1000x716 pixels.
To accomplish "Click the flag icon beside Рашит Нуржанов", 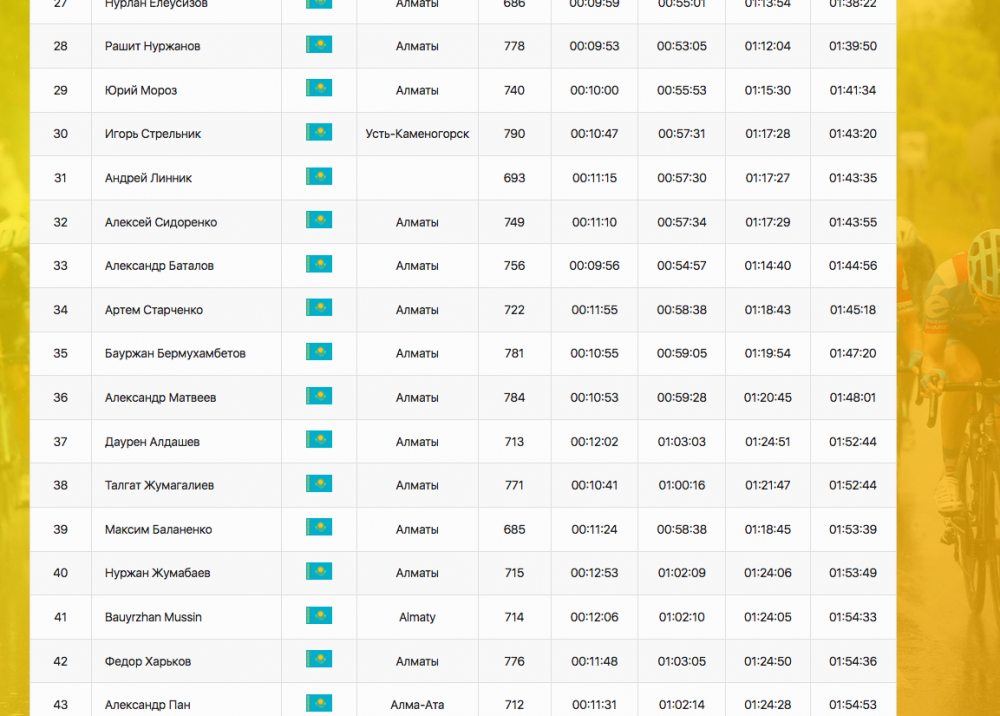I will pos(319,45).
